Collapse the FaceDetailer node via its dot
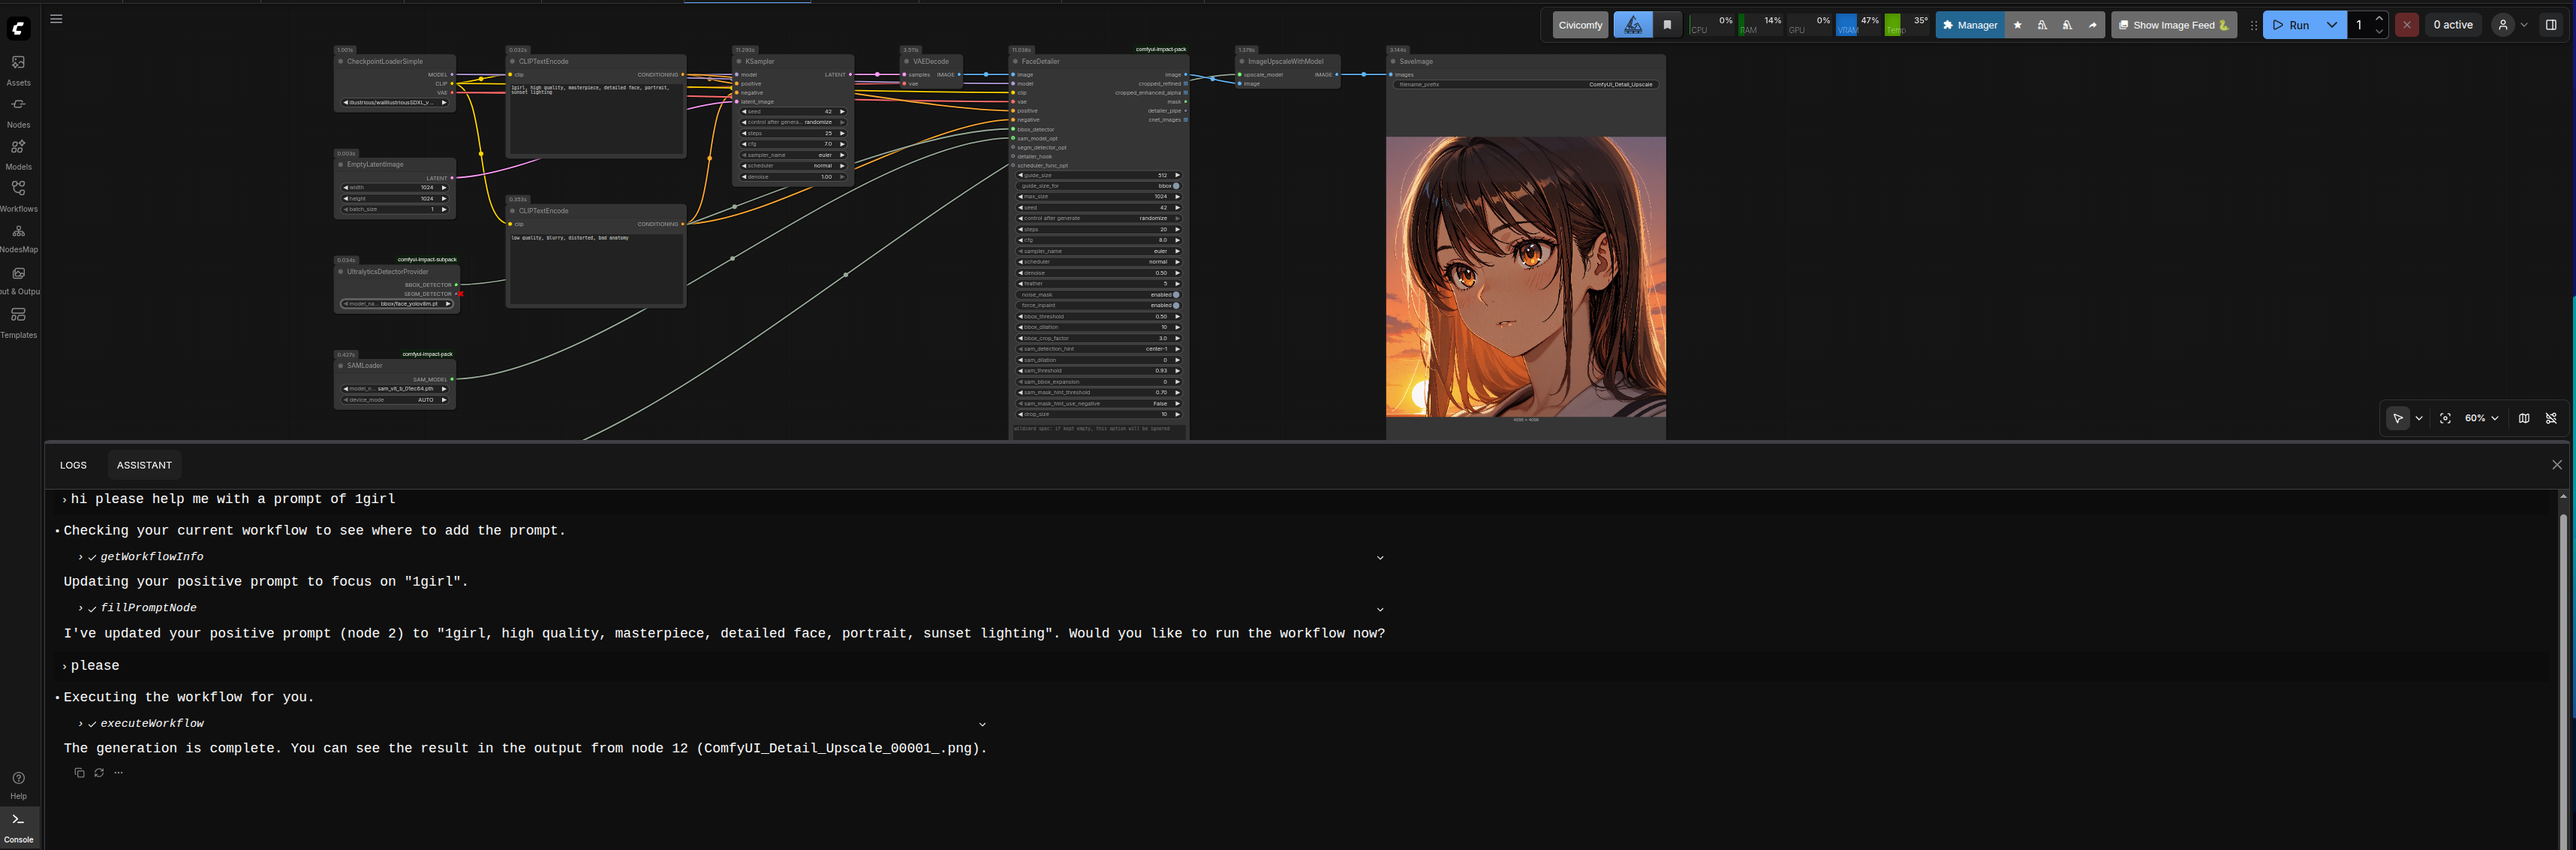 tap(1015, 61)
